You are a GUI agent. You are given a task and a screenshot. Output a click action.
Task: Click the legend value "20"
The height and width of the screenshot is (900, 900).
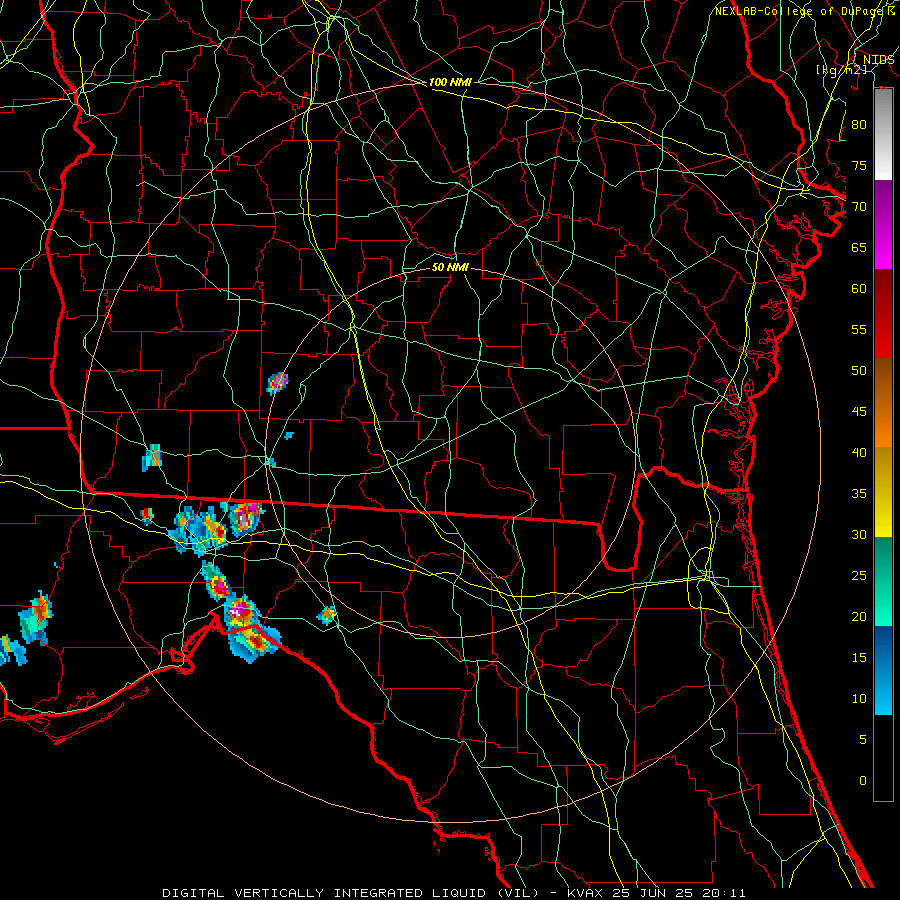[x=859, y=616]
